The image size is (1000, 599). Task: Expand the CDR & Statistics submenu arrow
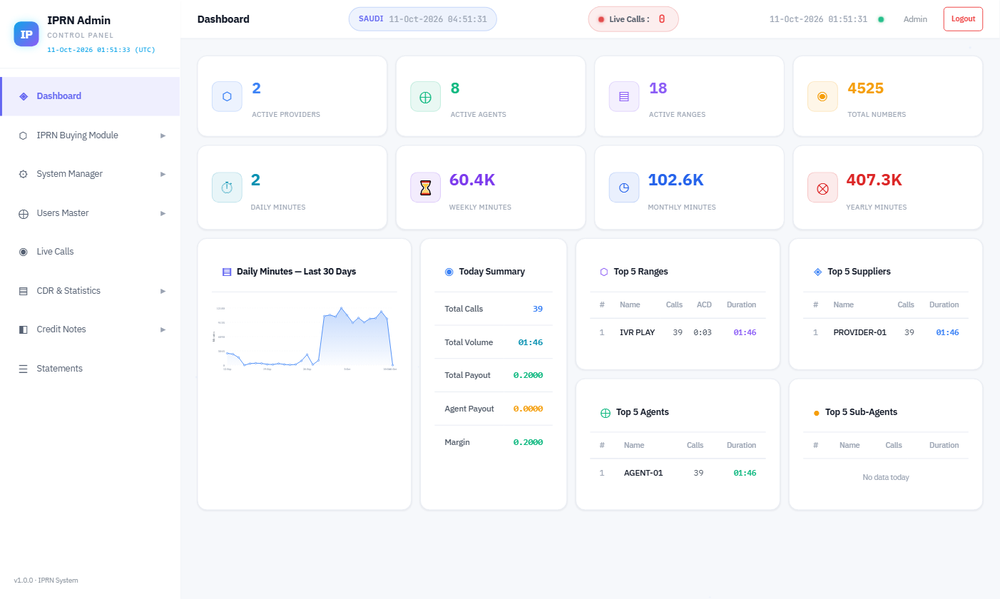pos(163,291)
